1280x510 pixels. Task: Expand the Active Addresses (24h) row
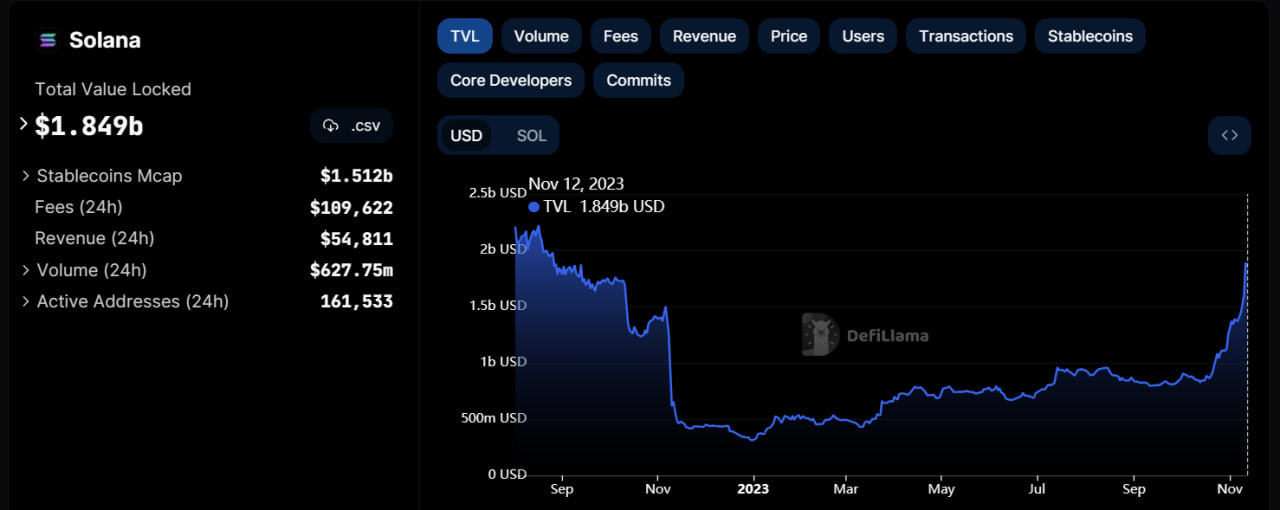click(26, 301)
